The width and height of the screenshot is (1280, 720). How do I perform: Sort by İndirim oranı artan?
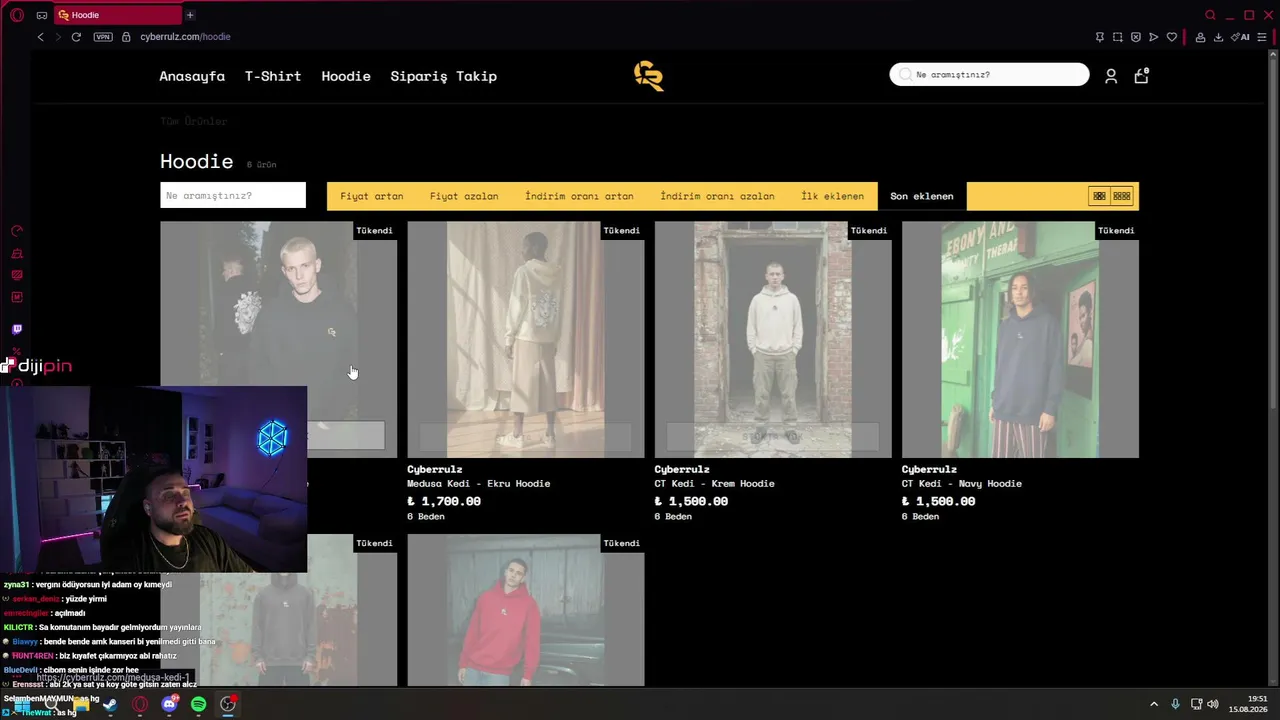579,196
